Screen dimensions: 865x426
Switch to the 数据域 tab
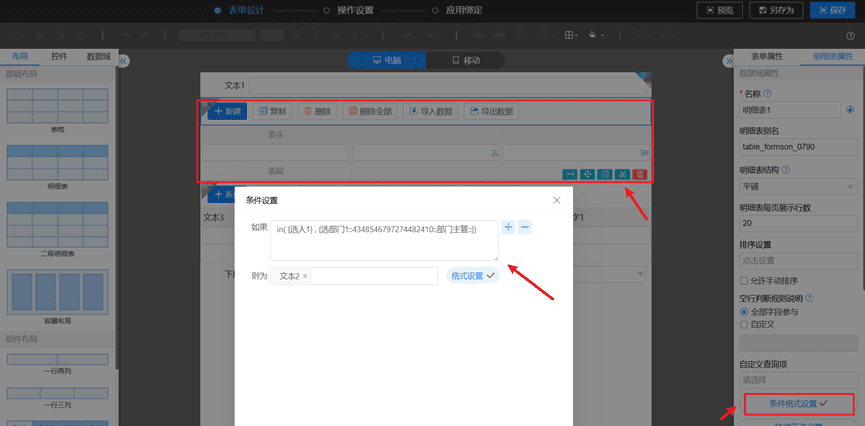click(99, 56)
